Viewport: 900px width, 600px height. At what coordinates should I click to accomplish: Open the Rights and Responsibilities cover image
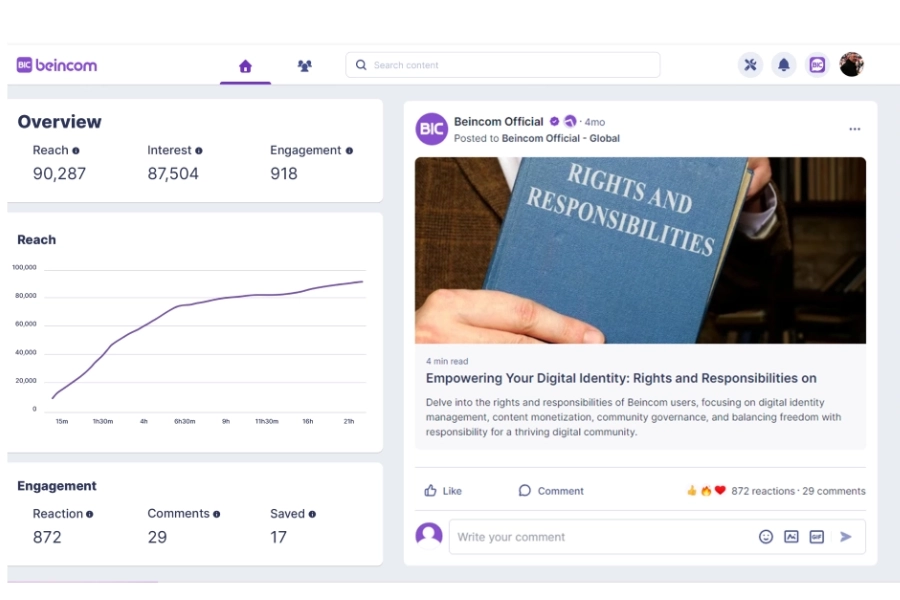[x=640, y=250]
